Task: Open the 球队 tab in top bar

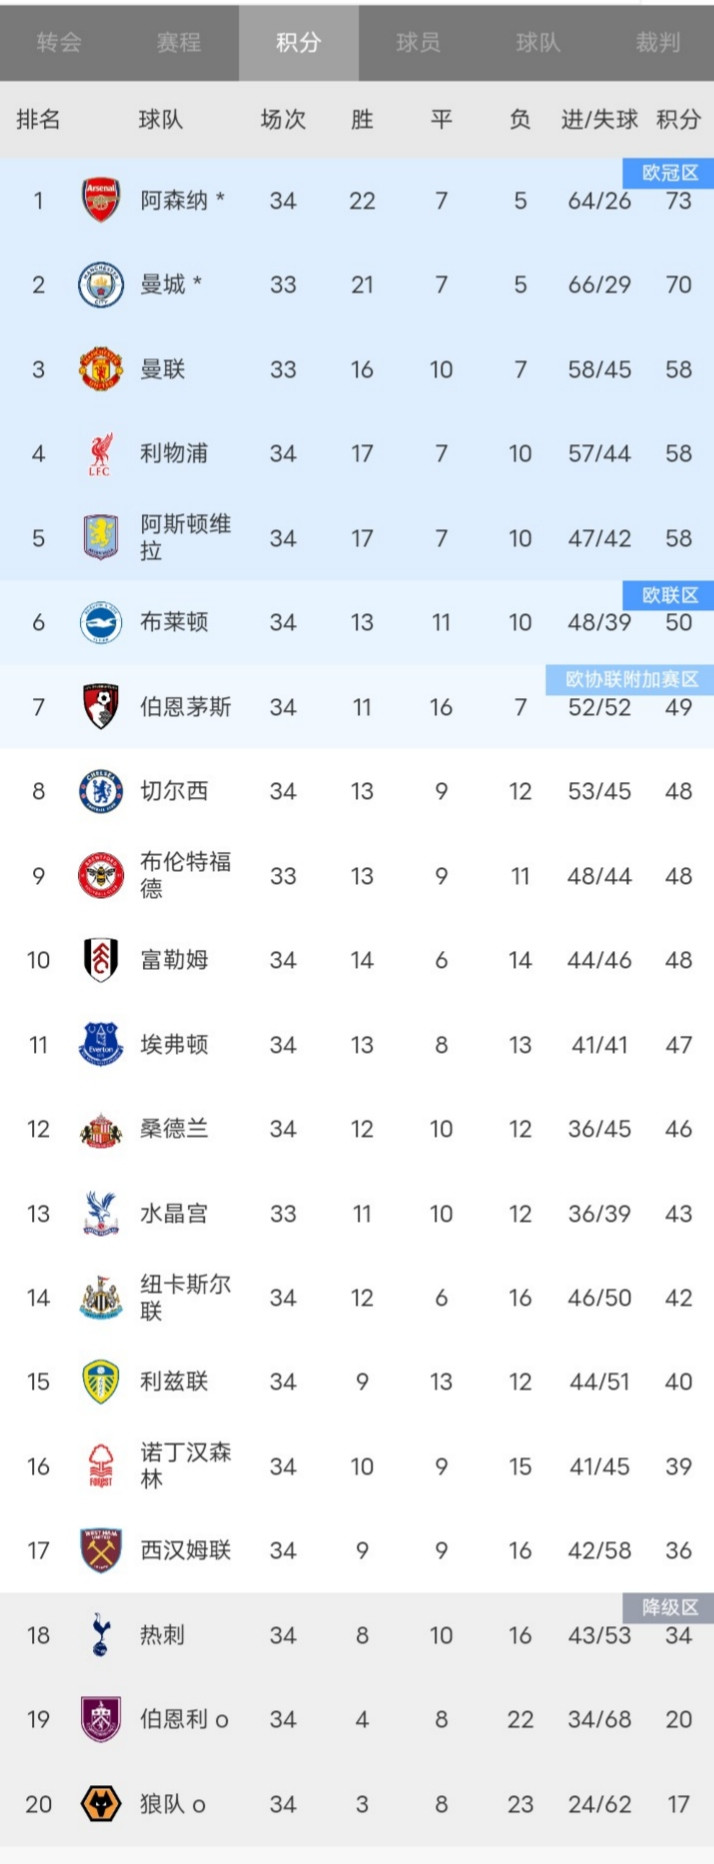Action: (x=538, y=42)
